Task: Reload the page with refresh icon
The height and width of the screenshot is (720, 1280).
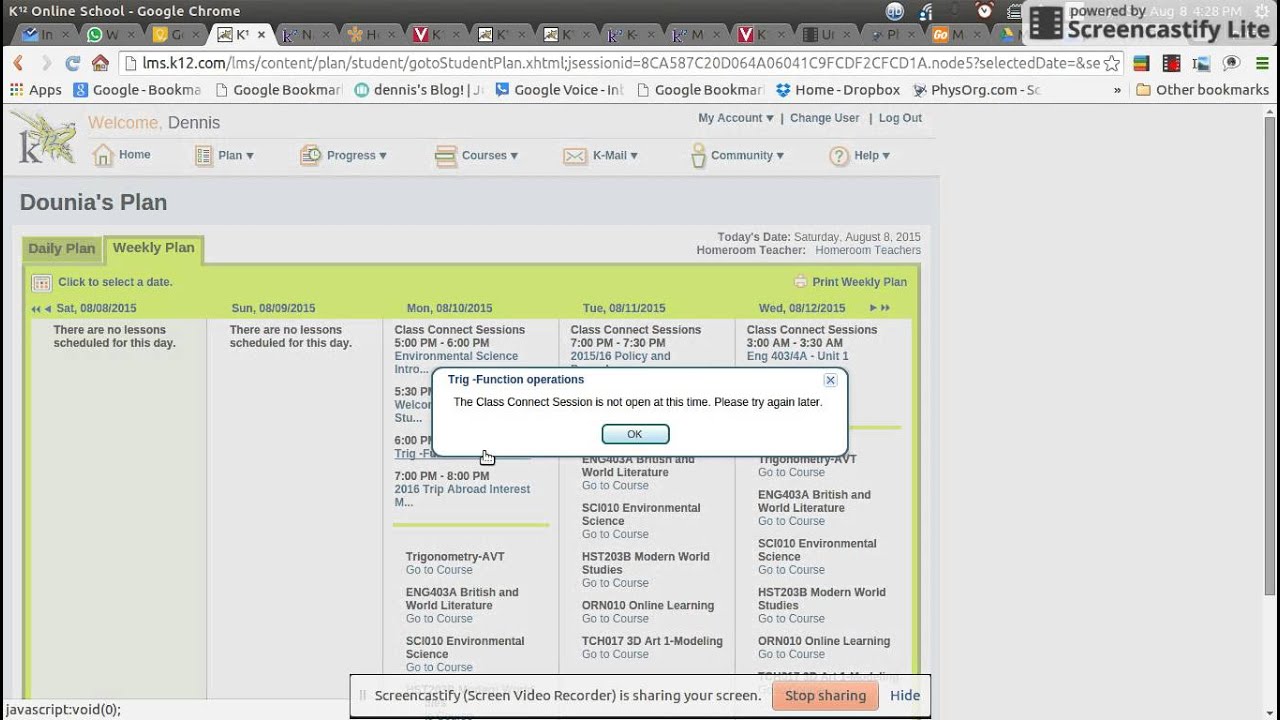Action: point(72,63)
